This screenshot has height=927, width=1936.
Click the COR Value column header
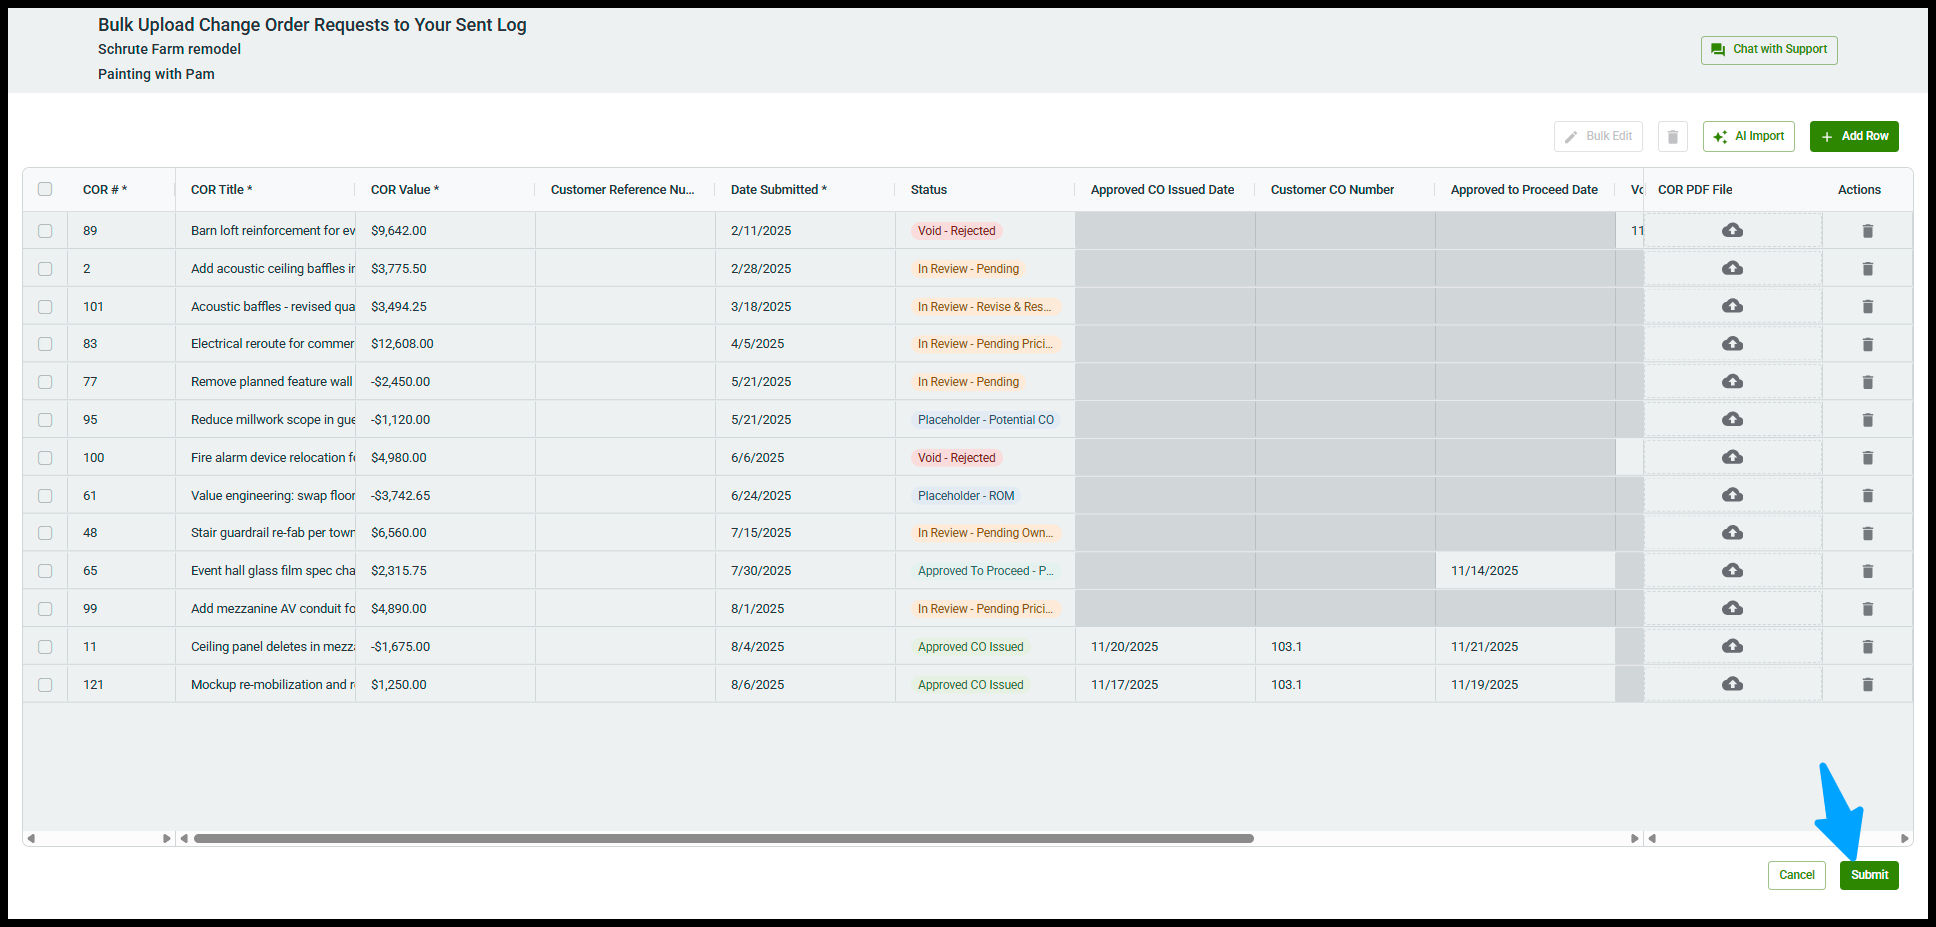click(404, 190)
